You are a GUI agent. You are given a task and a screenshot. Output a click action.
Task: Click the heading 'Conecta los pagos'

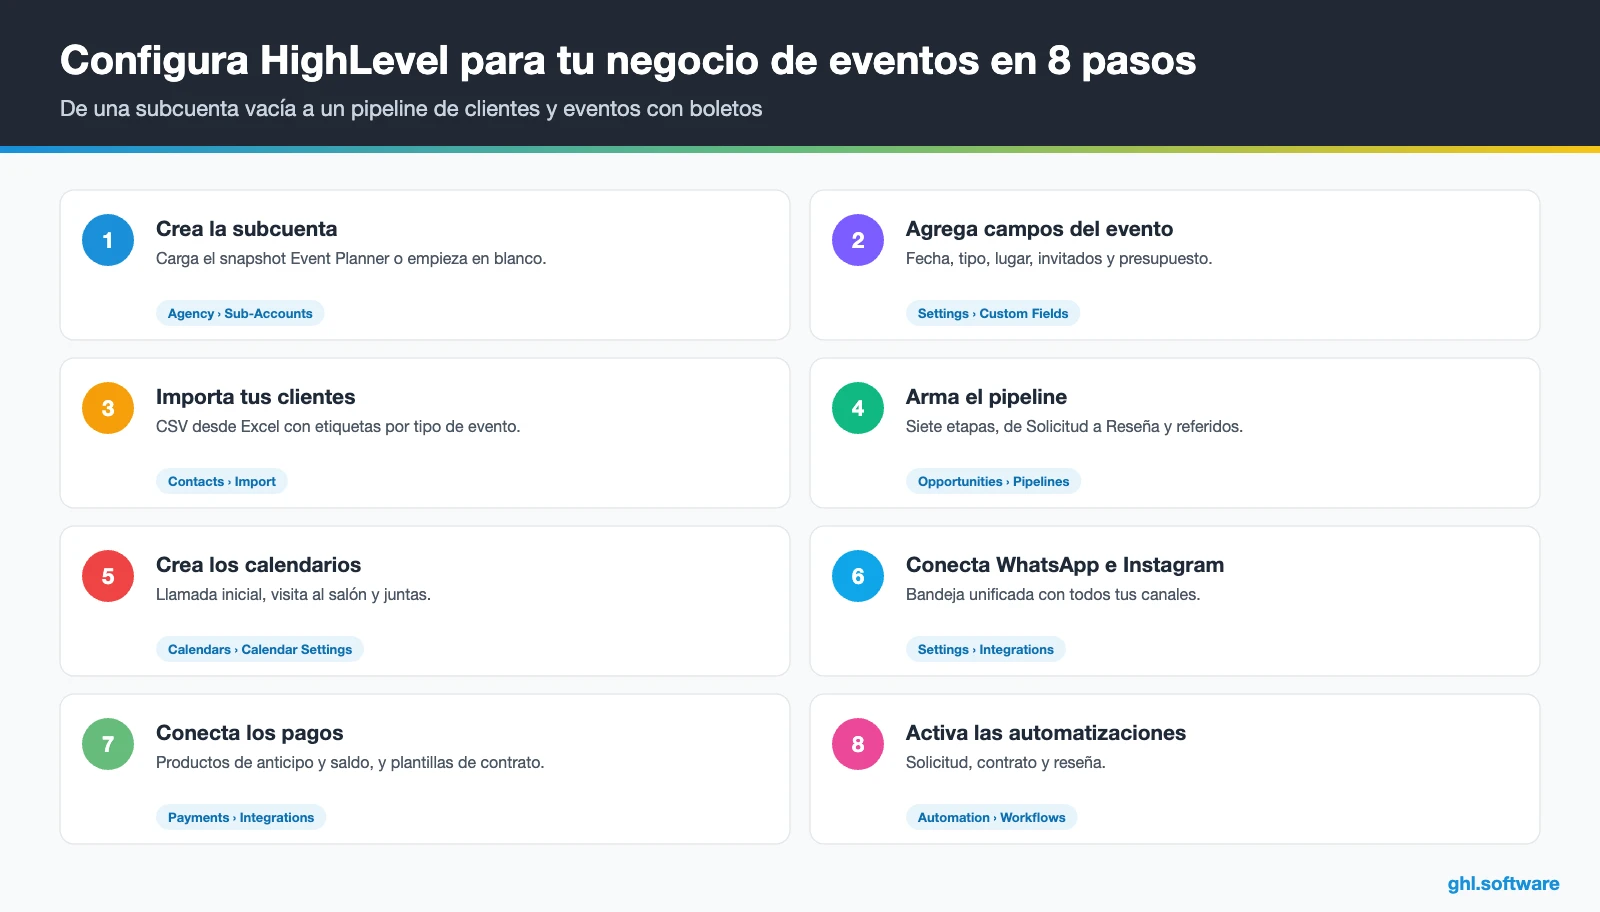(x=249, y=733)
